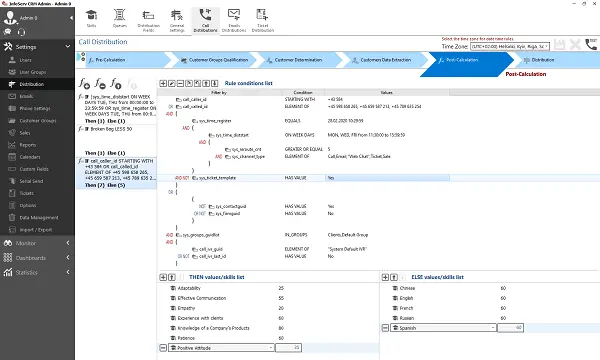Click the remove rule function icon
The height and width of the screenshot is (360, 600).
coord(100,83)
